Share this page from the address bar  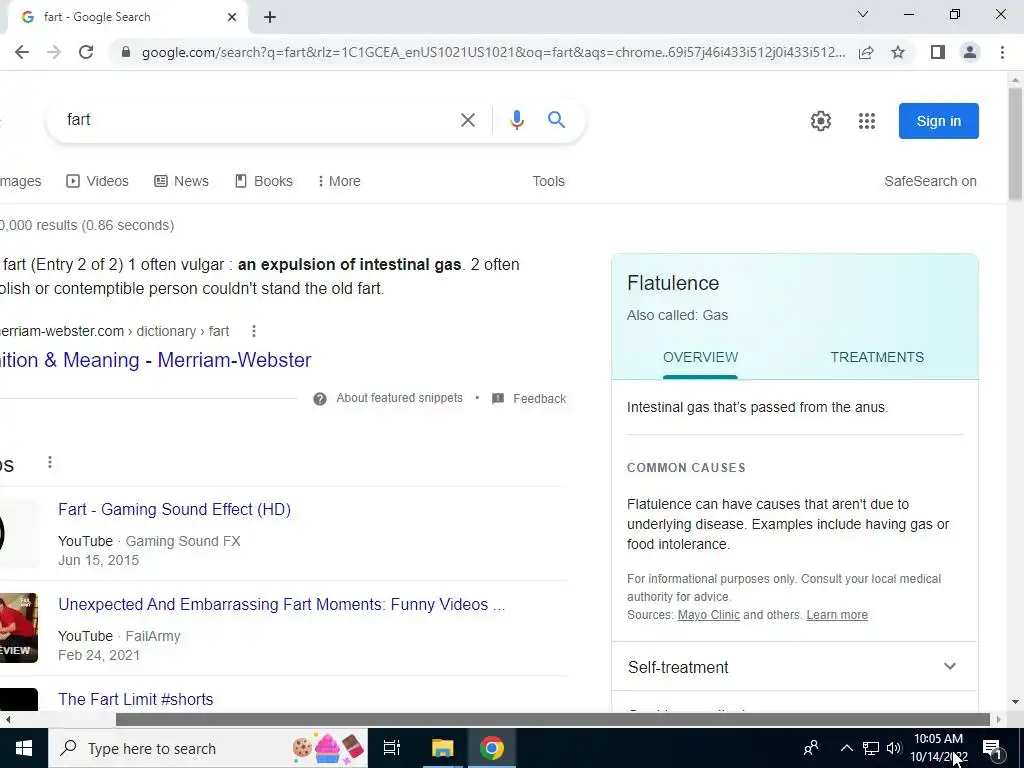[866, 52]
